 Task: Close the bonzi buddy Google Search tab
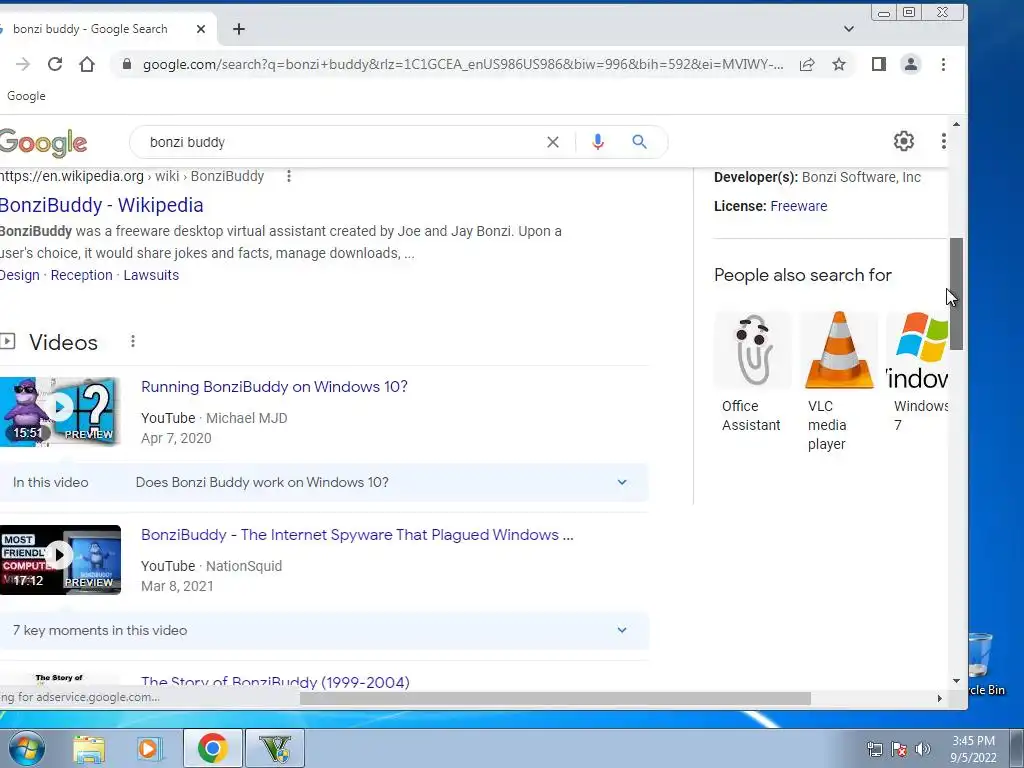point(201,29)
